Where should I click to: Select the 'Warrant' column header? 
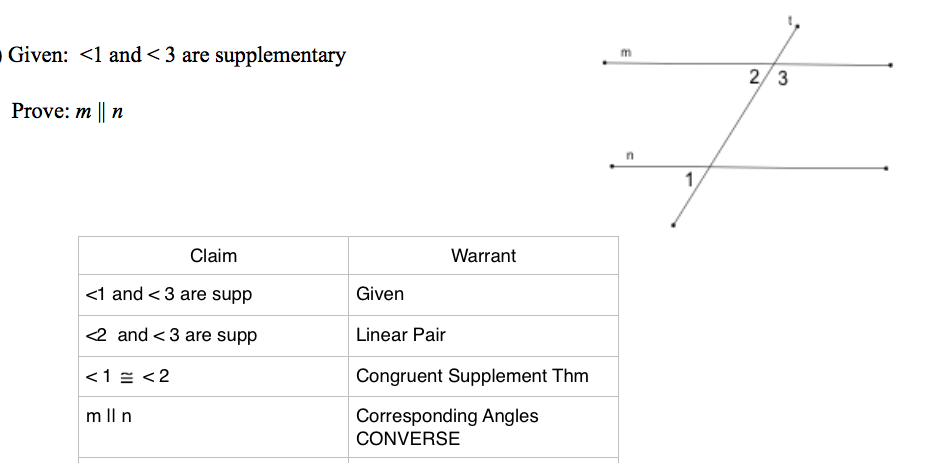pyautogui.click(x=483, y=256)
